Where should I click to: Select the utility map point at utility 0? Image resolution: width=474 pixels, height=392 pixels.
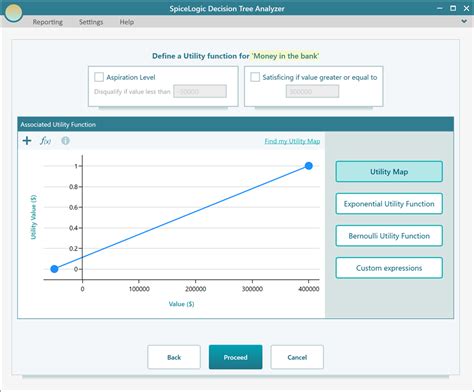(54, 269)
